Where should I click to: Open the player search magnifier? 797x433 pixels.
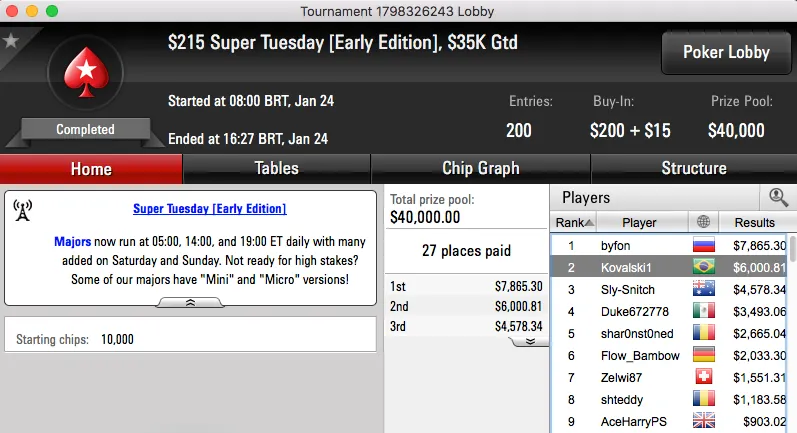click(777, 197)
